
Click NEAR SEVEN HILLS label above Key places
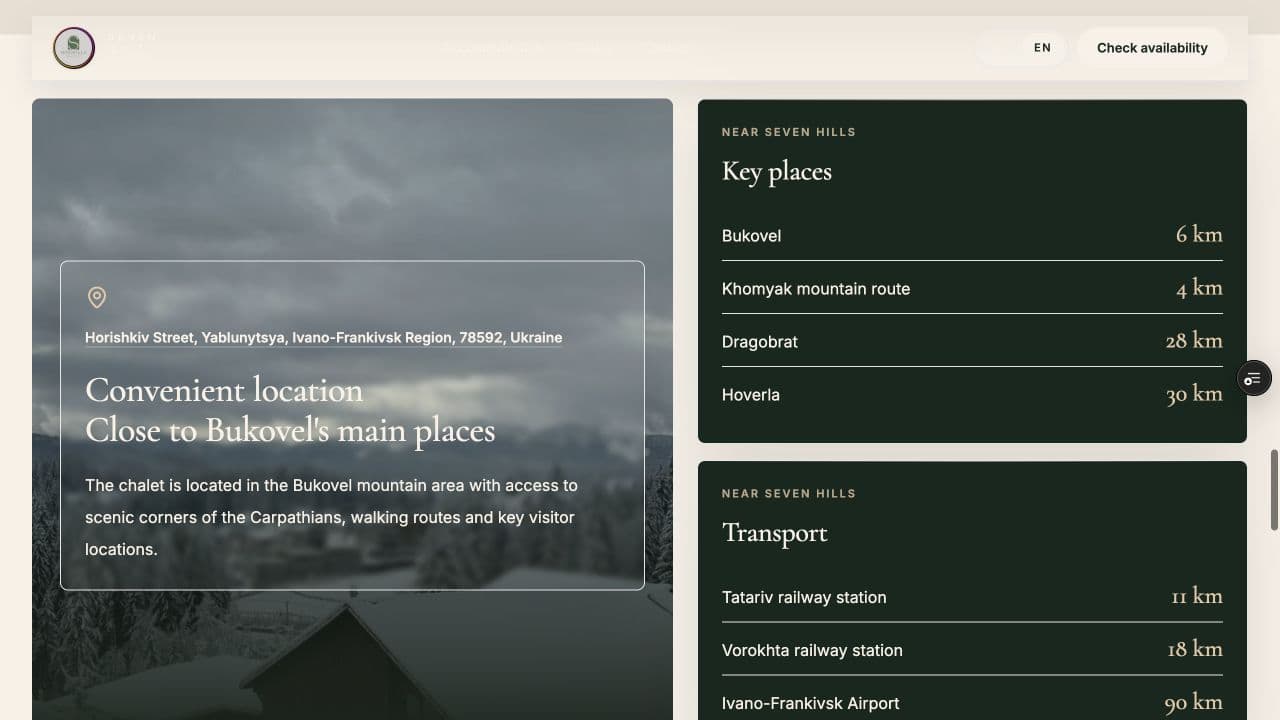(x=789, y=132)
